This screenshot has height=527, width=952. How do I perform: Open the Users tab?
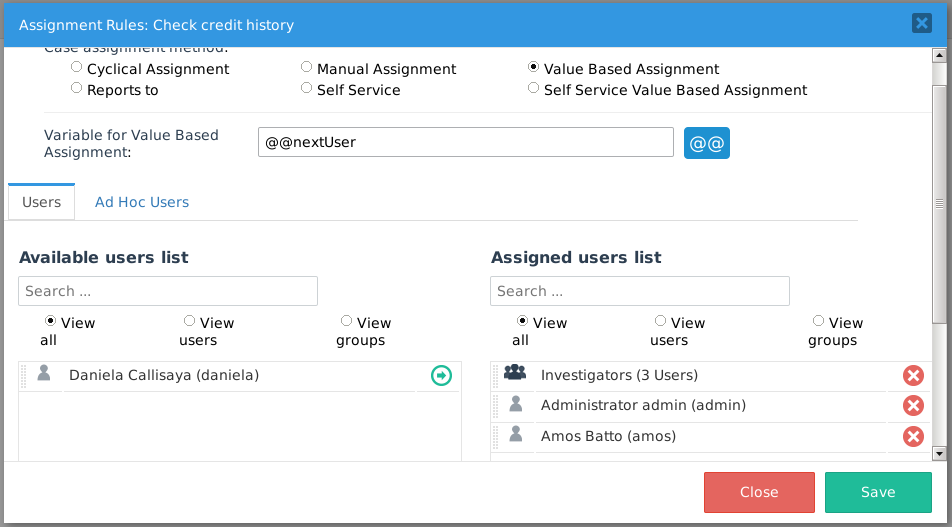(42, 202)
